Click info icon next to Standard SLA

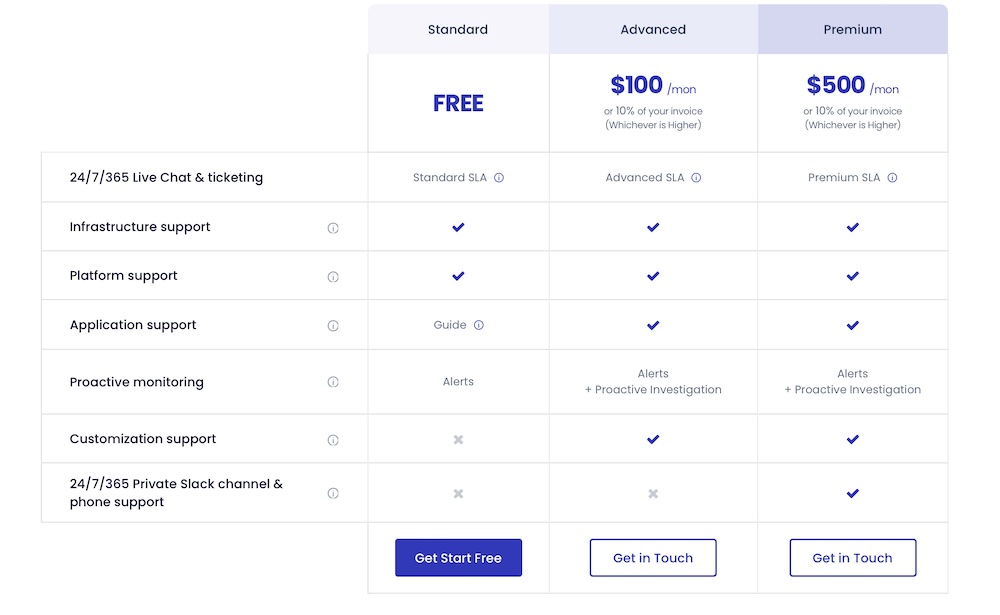pyautogui.click(x=499, y=178)
